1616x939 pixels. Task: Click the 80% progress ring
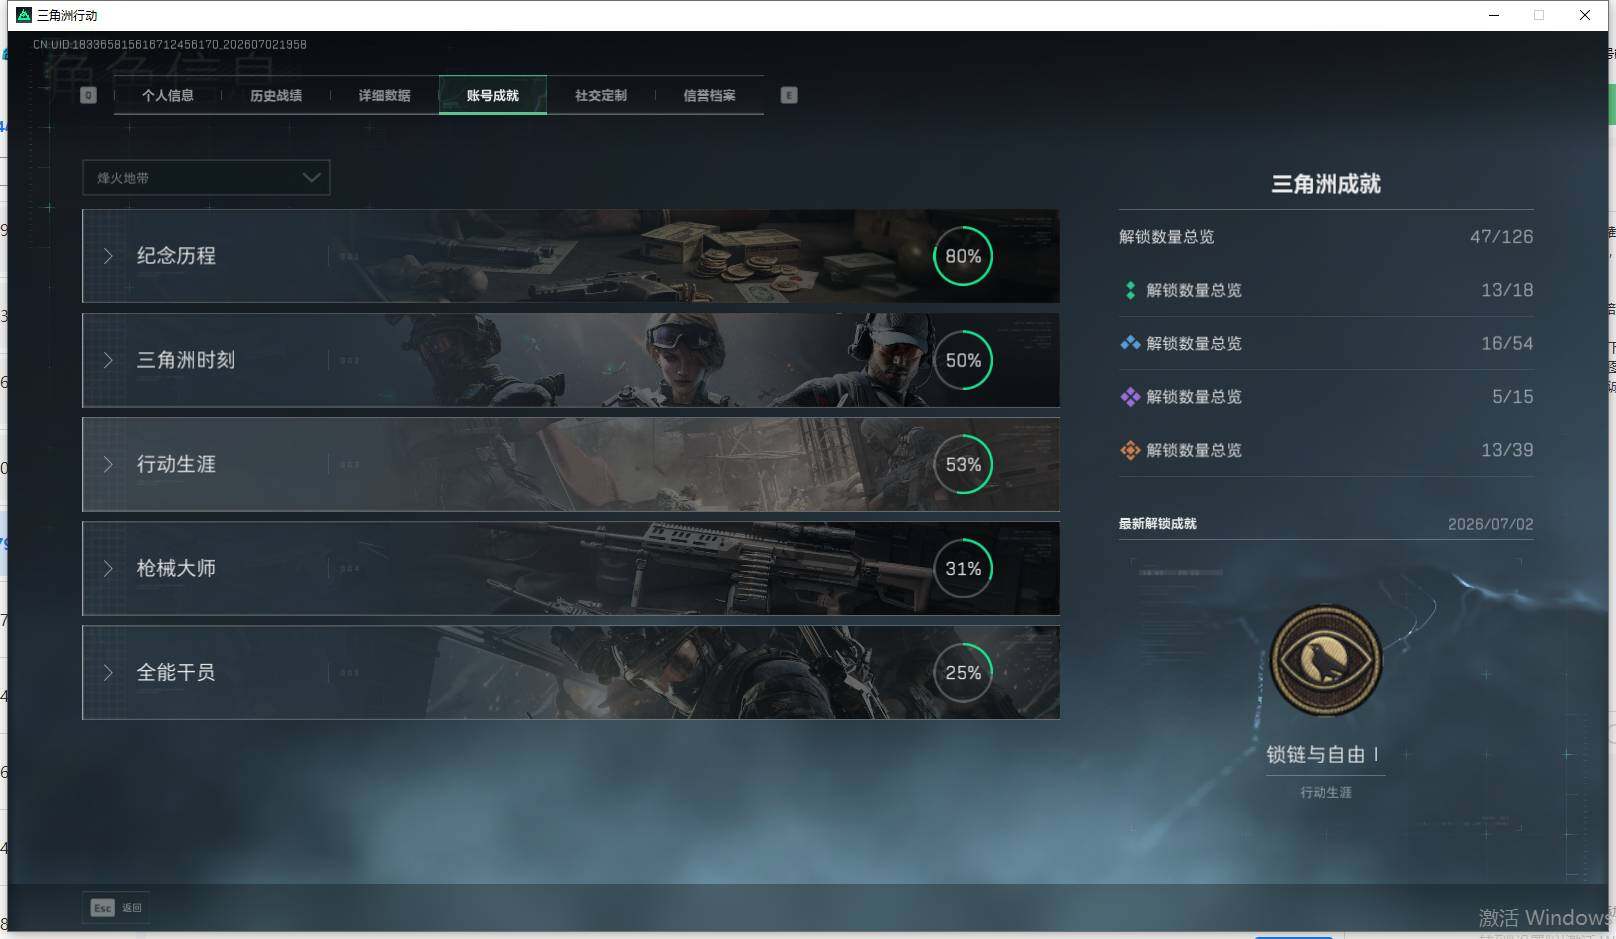point(963,256)
